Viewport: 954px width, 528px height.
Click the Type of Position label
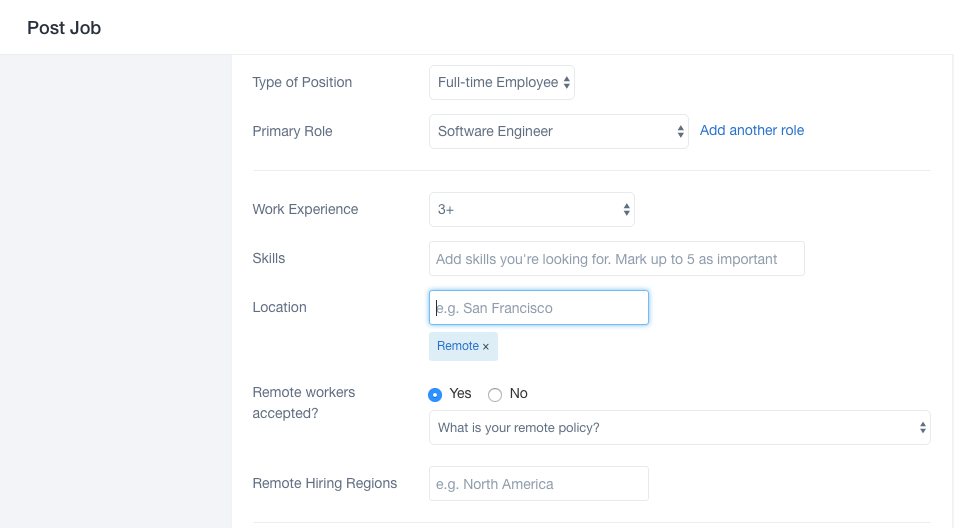pos(302,83)
